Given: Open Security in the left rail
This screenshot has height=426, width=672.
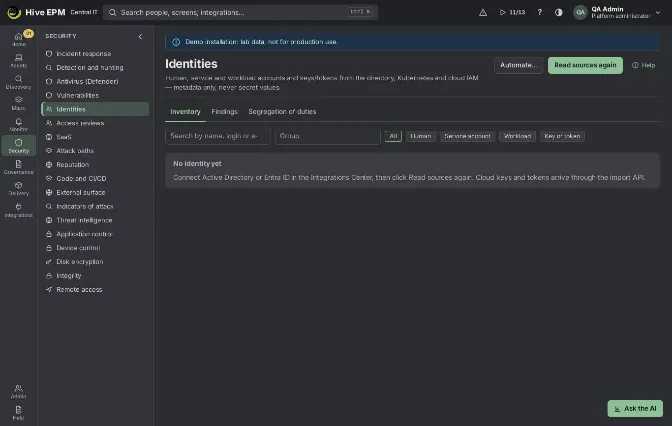Looking at the screenshot, I should point(18,146).
